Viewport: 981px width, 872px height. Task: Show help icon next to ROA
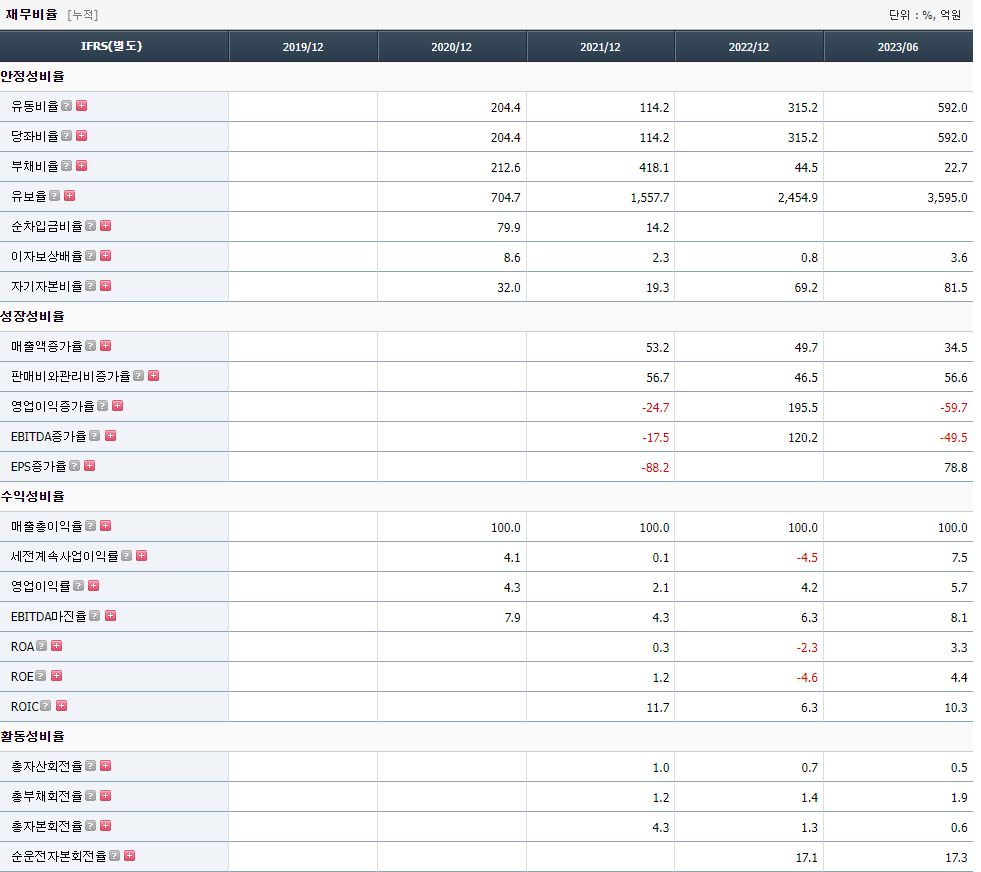coord(41,646)
